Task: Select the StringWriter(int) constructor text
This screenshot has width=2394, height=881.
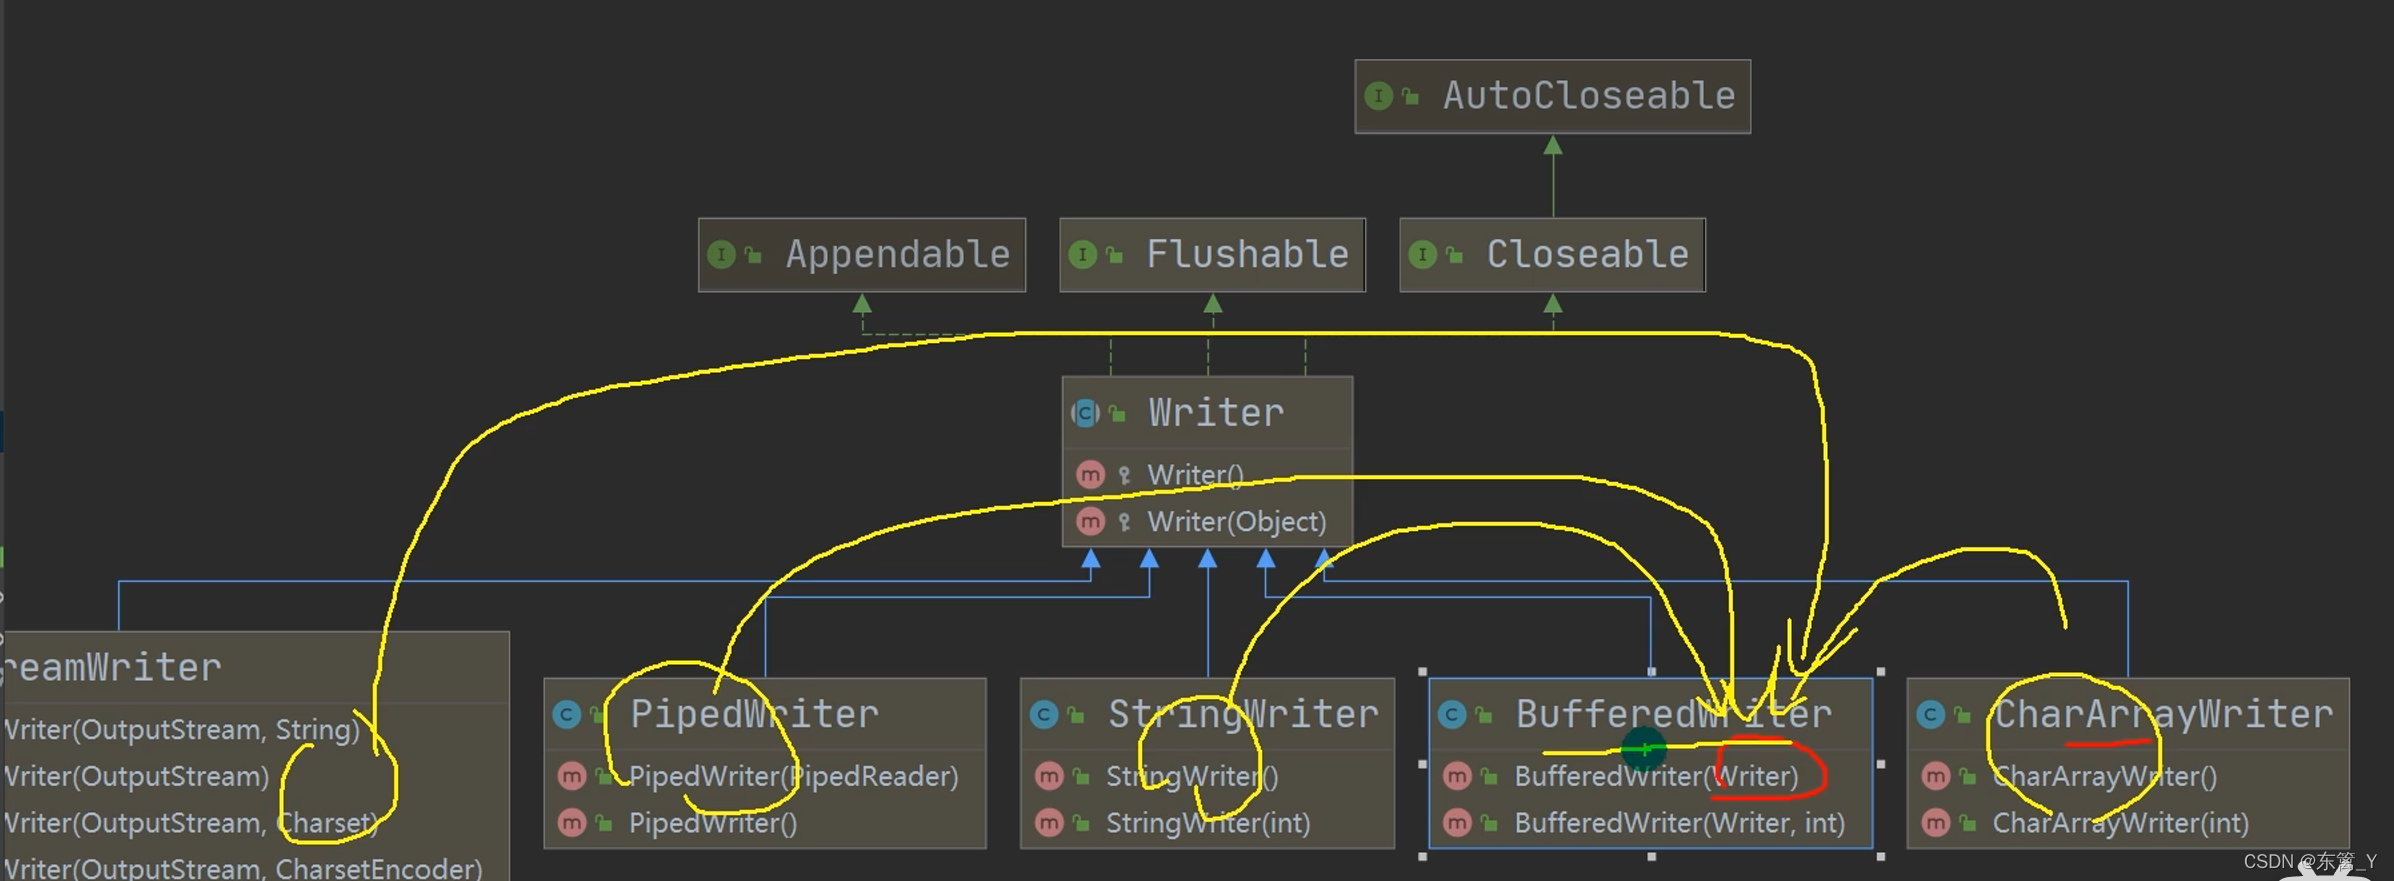Action: (x=1207, y=823)
